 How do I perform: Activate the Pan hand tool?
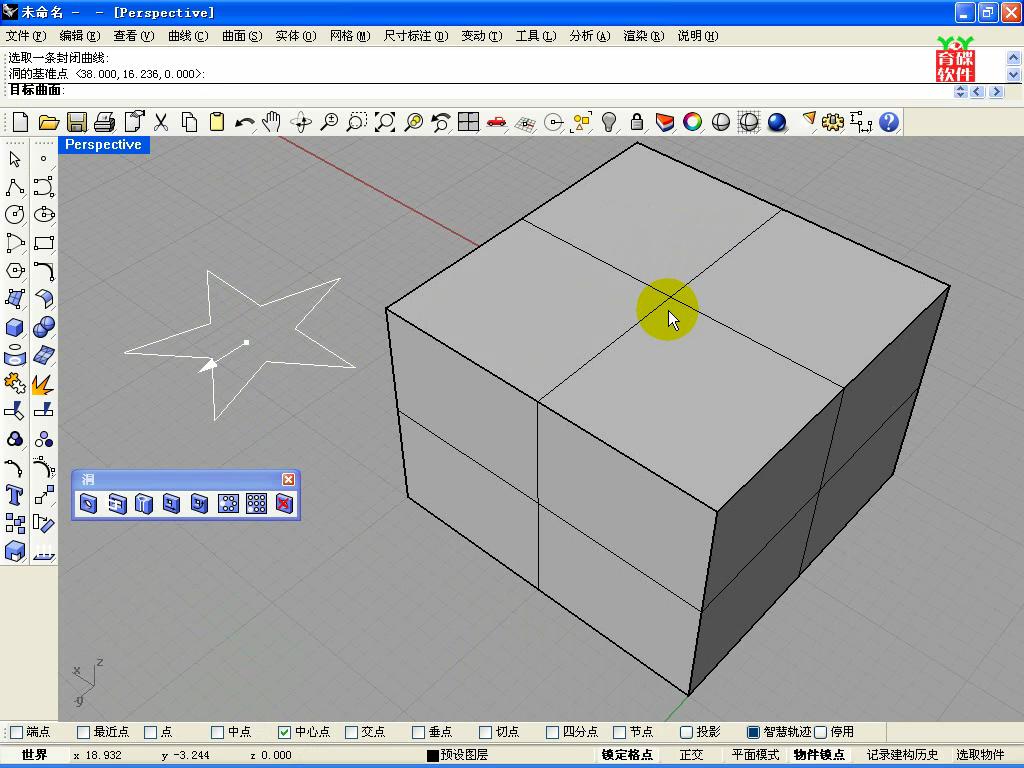[x=272, y=122]
